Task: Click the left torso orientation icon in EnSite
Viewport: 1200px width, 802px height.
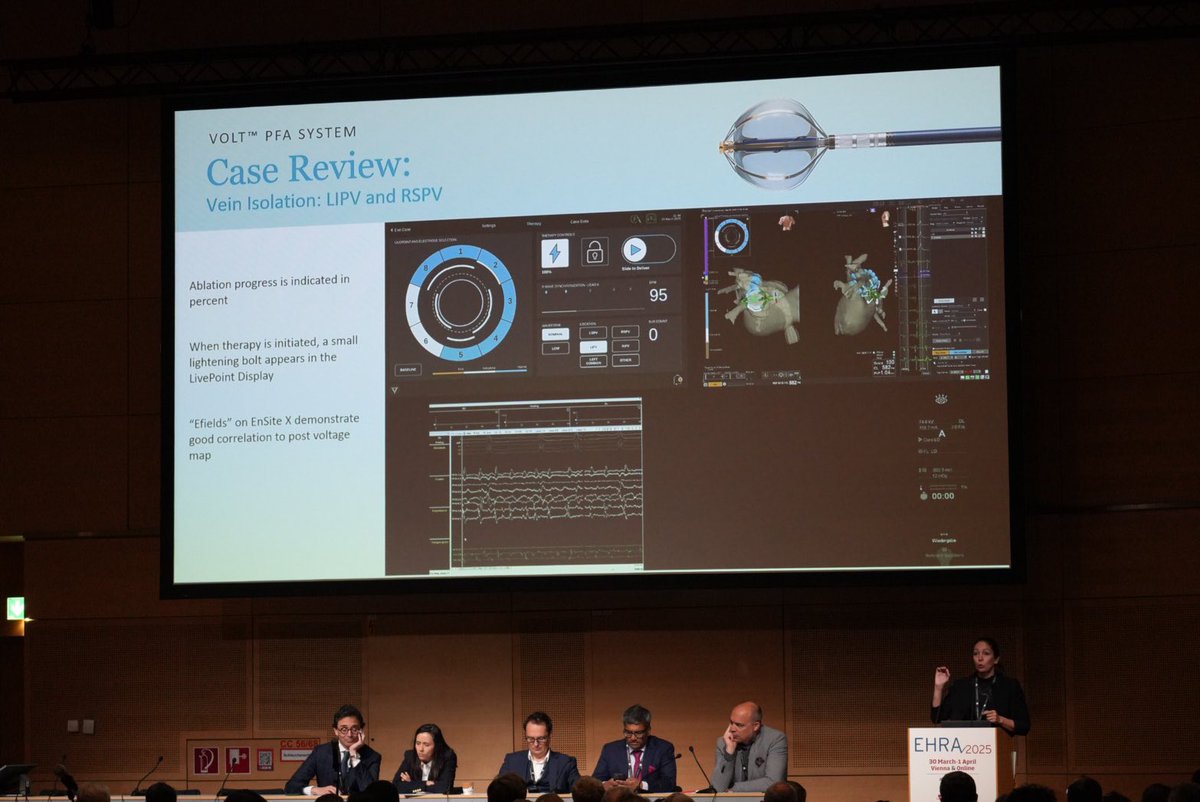Action: [787, 222]
